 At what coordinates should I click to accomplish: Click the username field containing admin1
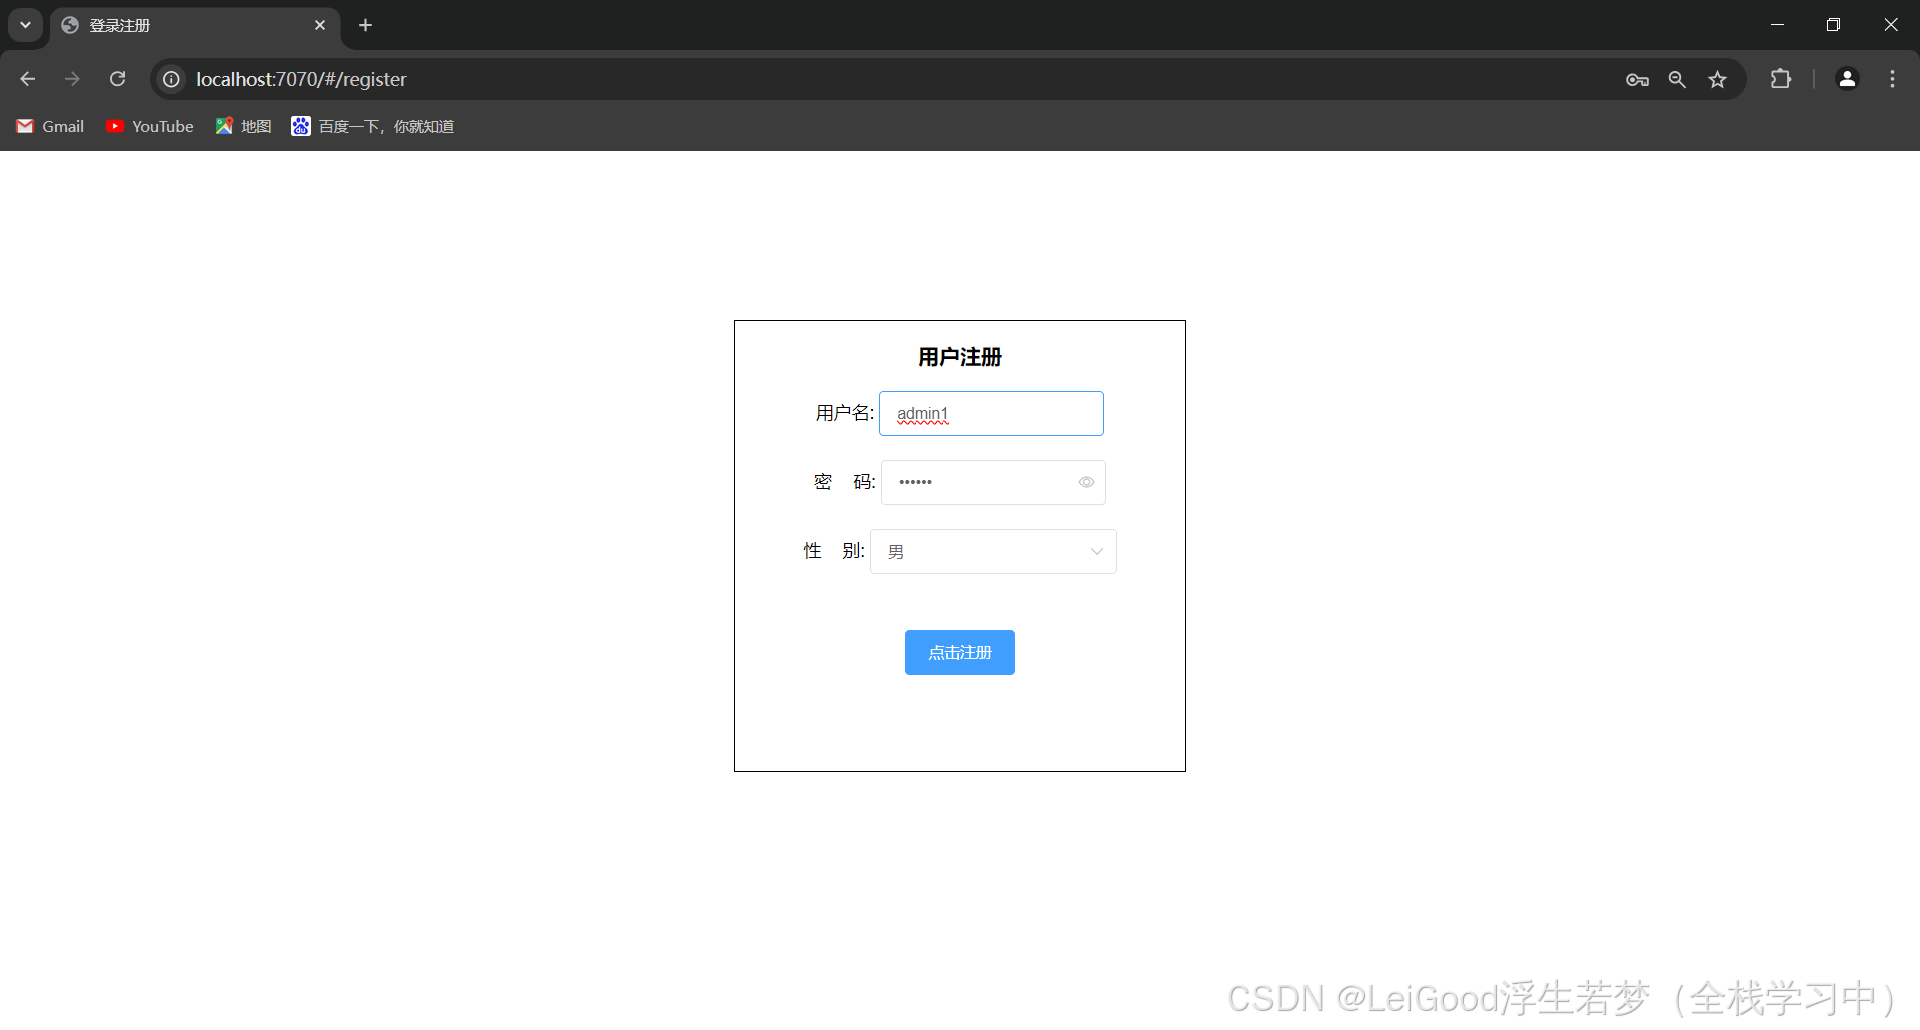point(990,413)
